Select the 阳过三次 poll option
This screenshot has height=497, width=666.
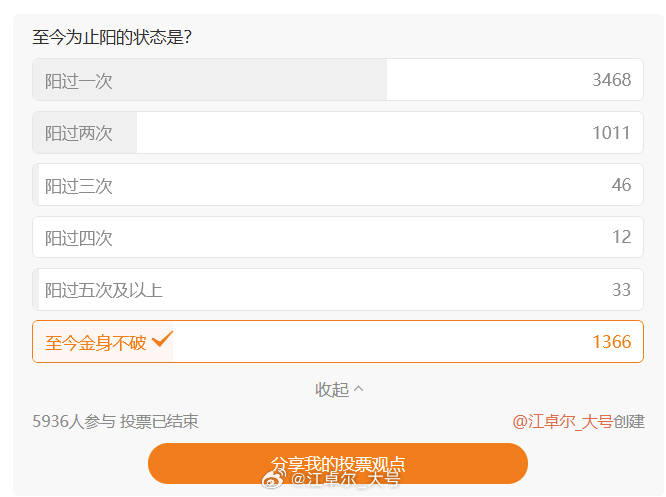point(338,185)
